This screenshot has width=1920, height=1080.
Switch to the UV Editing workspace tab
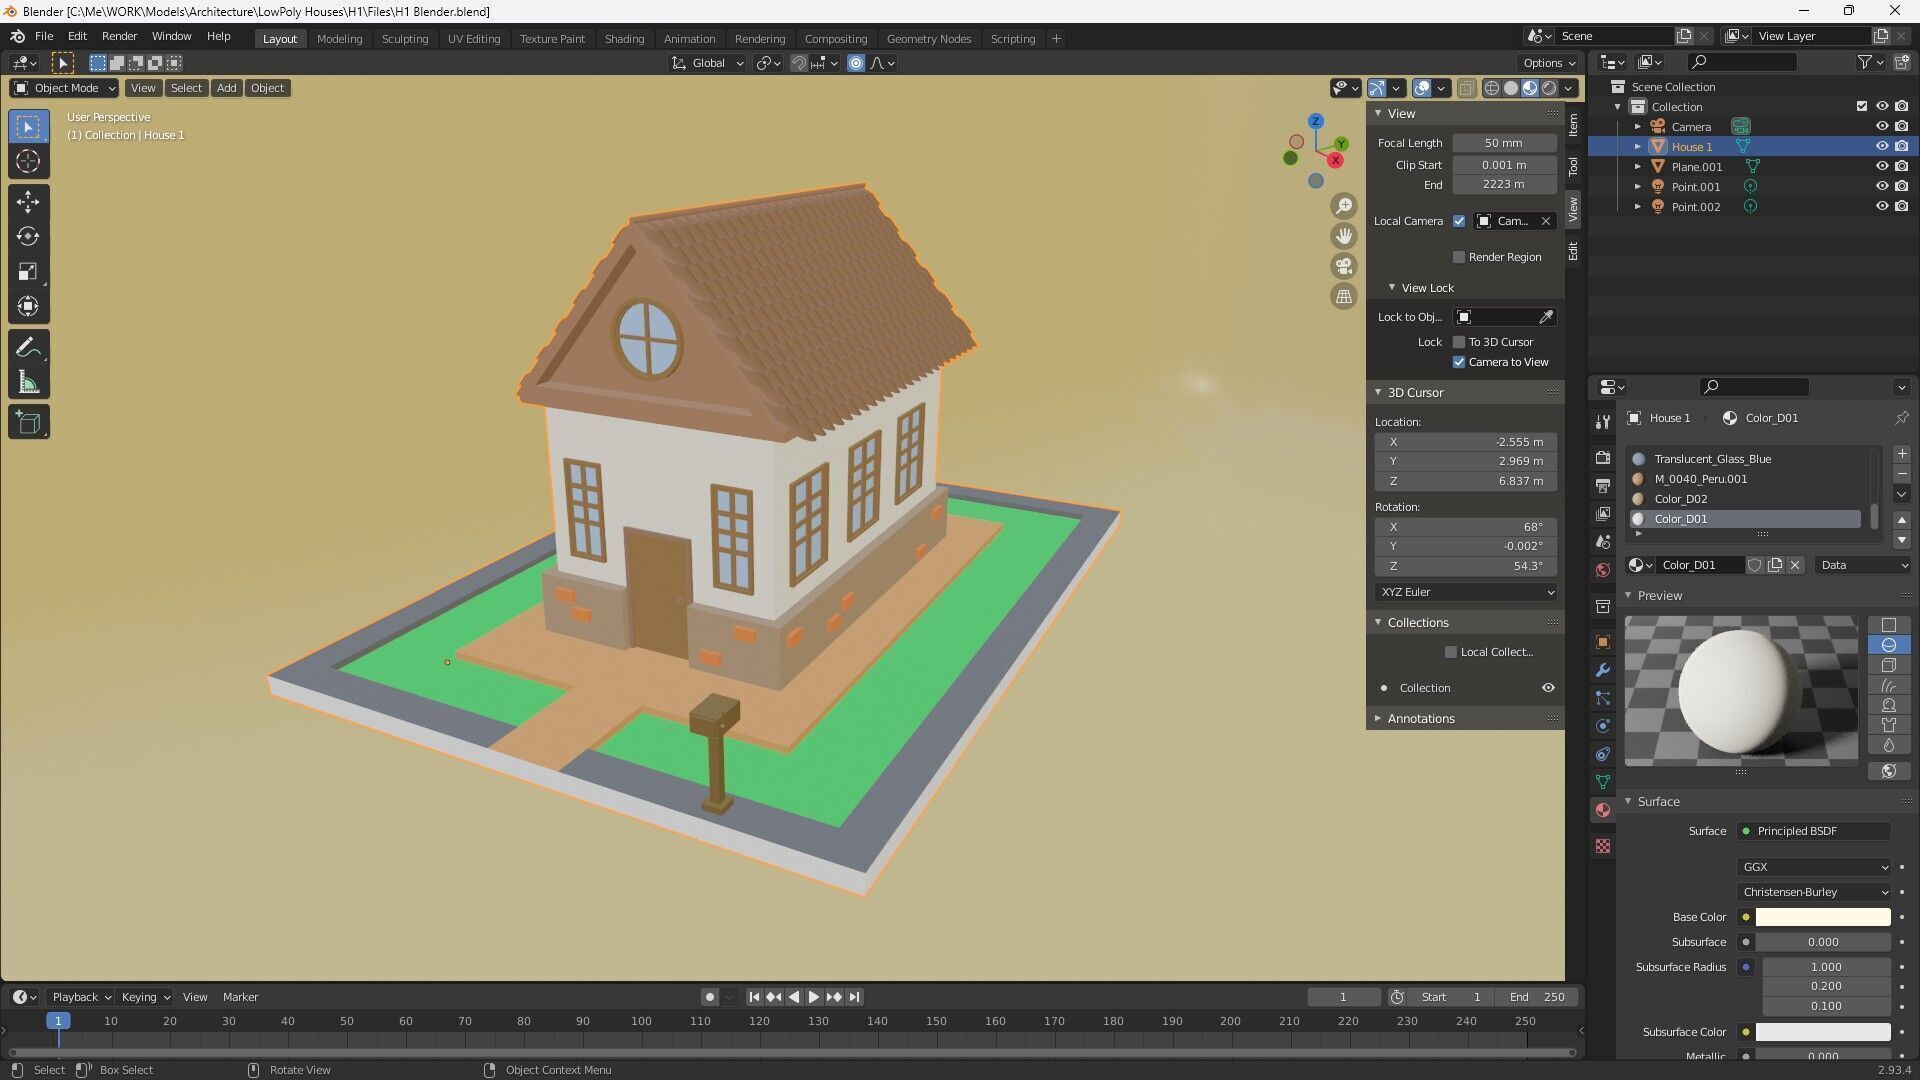coord(473,39)
